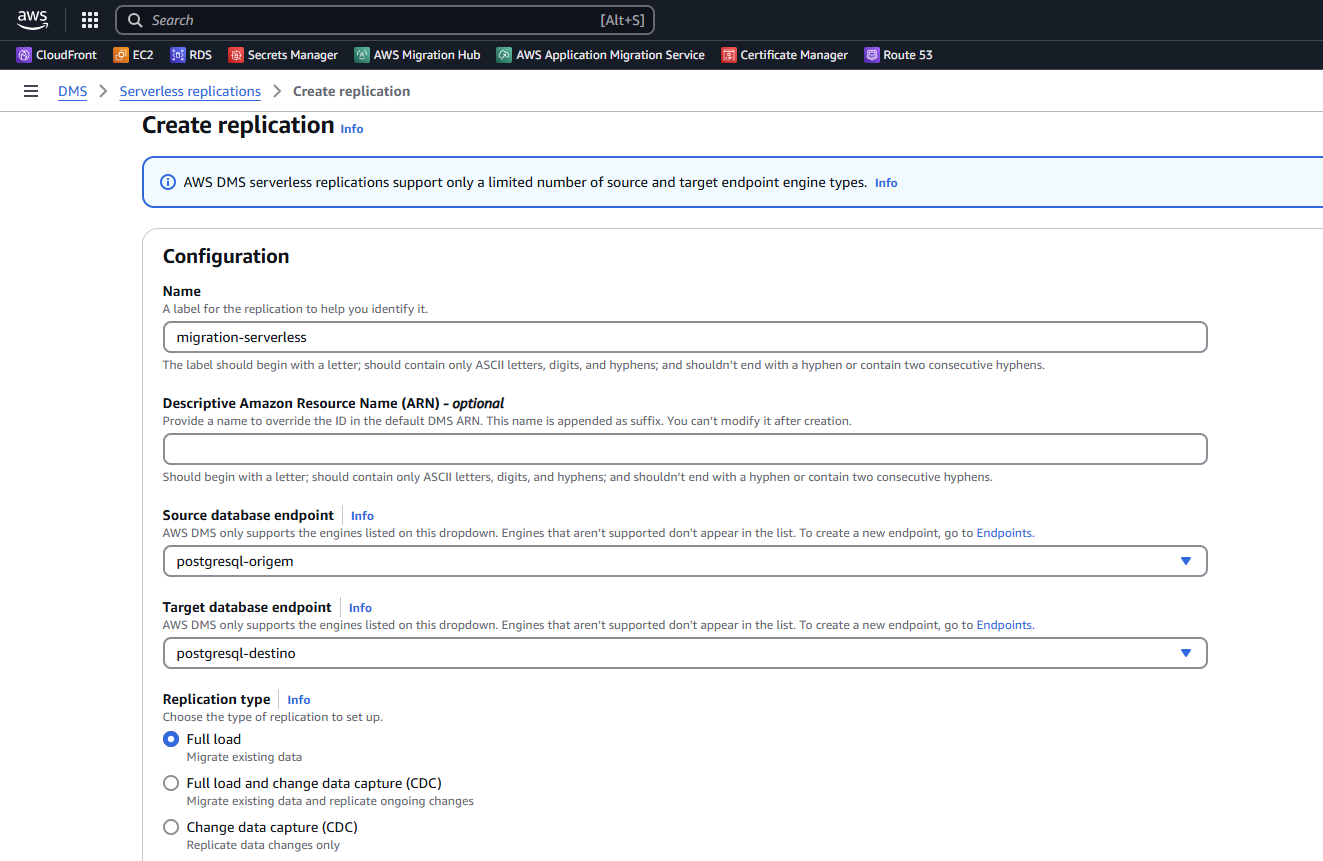Toggle the hamburger side navigation menu
Image resolution: width=1323 pixels, height=861 pixels.
click(31, 91)
